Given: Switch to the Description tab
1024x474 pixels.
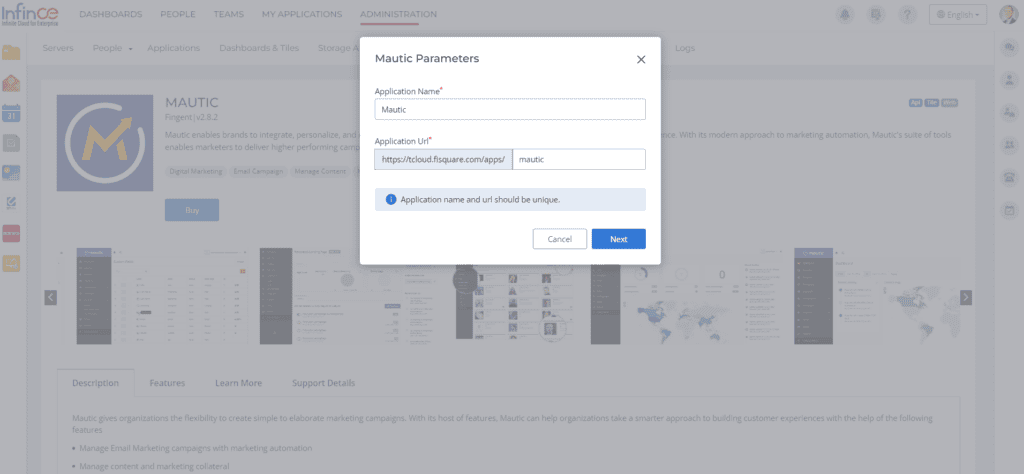Looking at the screenshot, I should [x=95, y=383].
